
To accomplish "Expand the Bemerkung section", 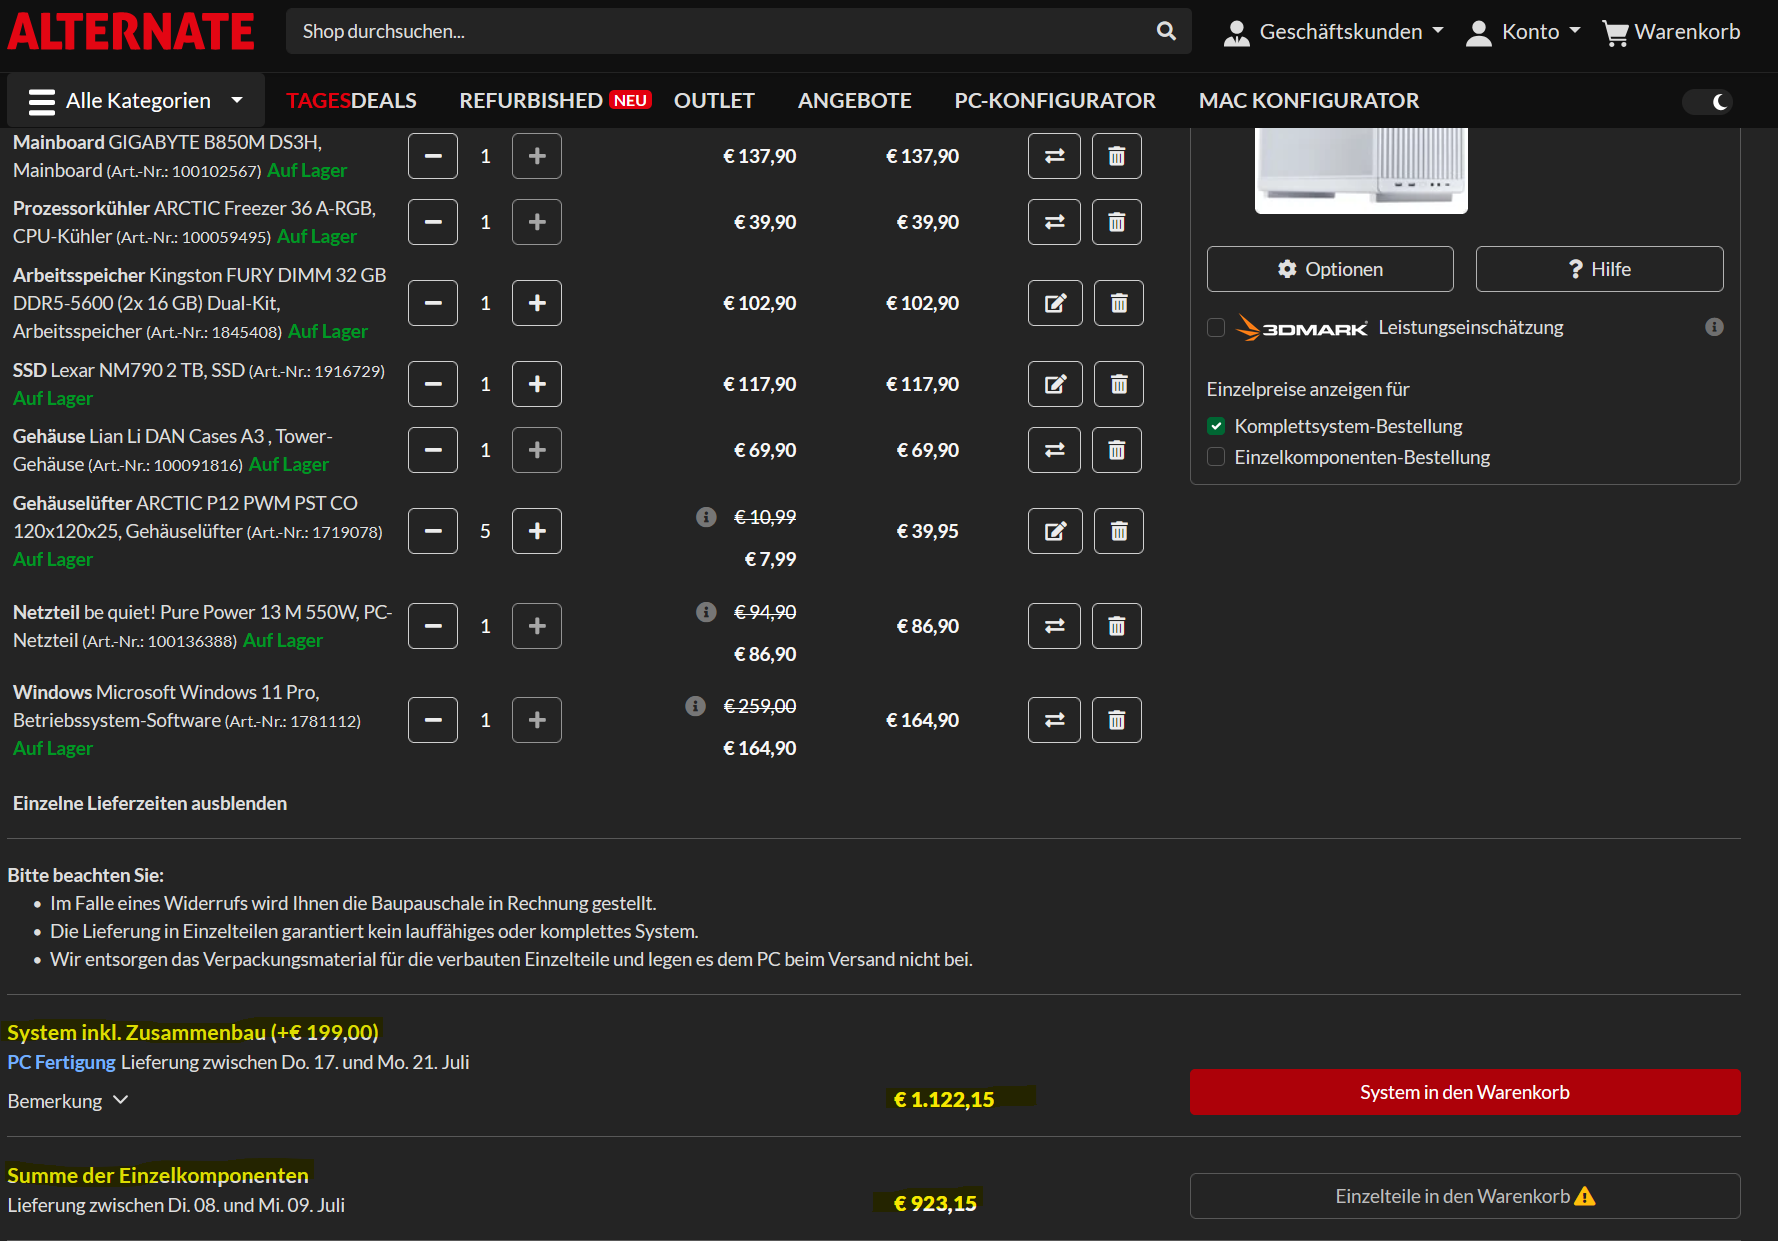I will click(68, 1101).
